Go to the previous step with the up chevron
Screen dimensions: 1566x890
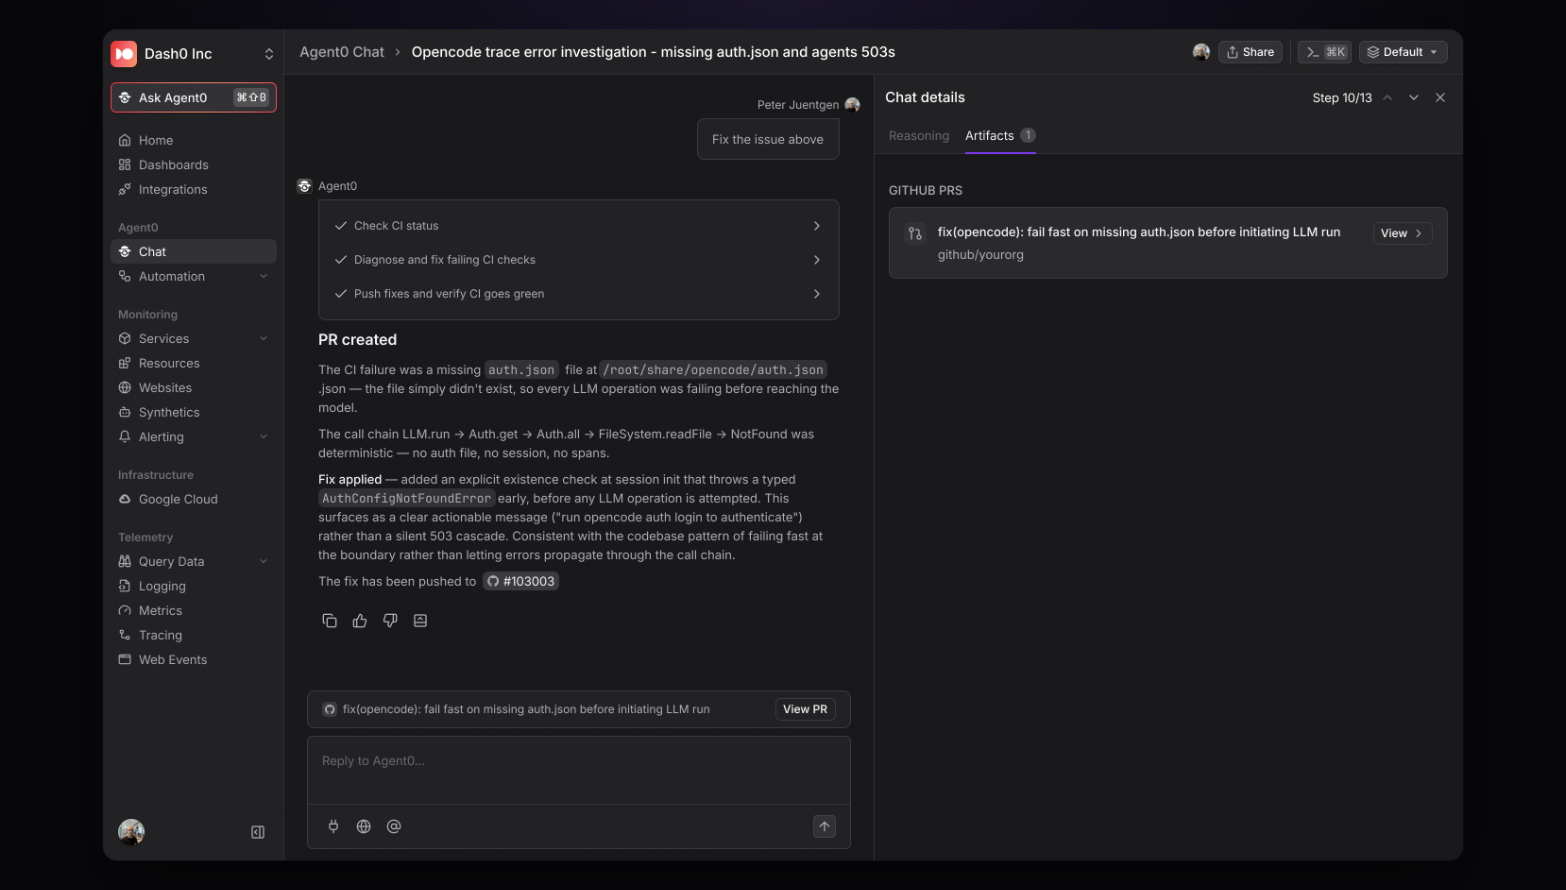[x=1387, y=98]
